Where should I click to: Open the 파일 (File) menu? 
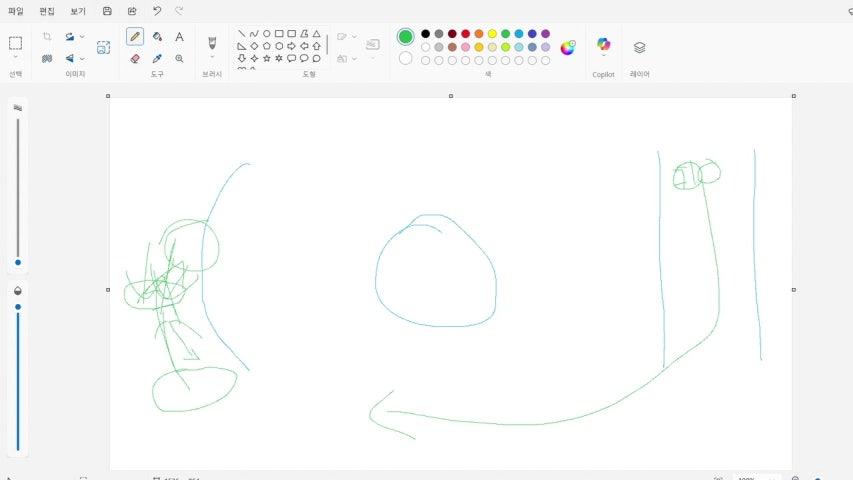tap(15, 11)
